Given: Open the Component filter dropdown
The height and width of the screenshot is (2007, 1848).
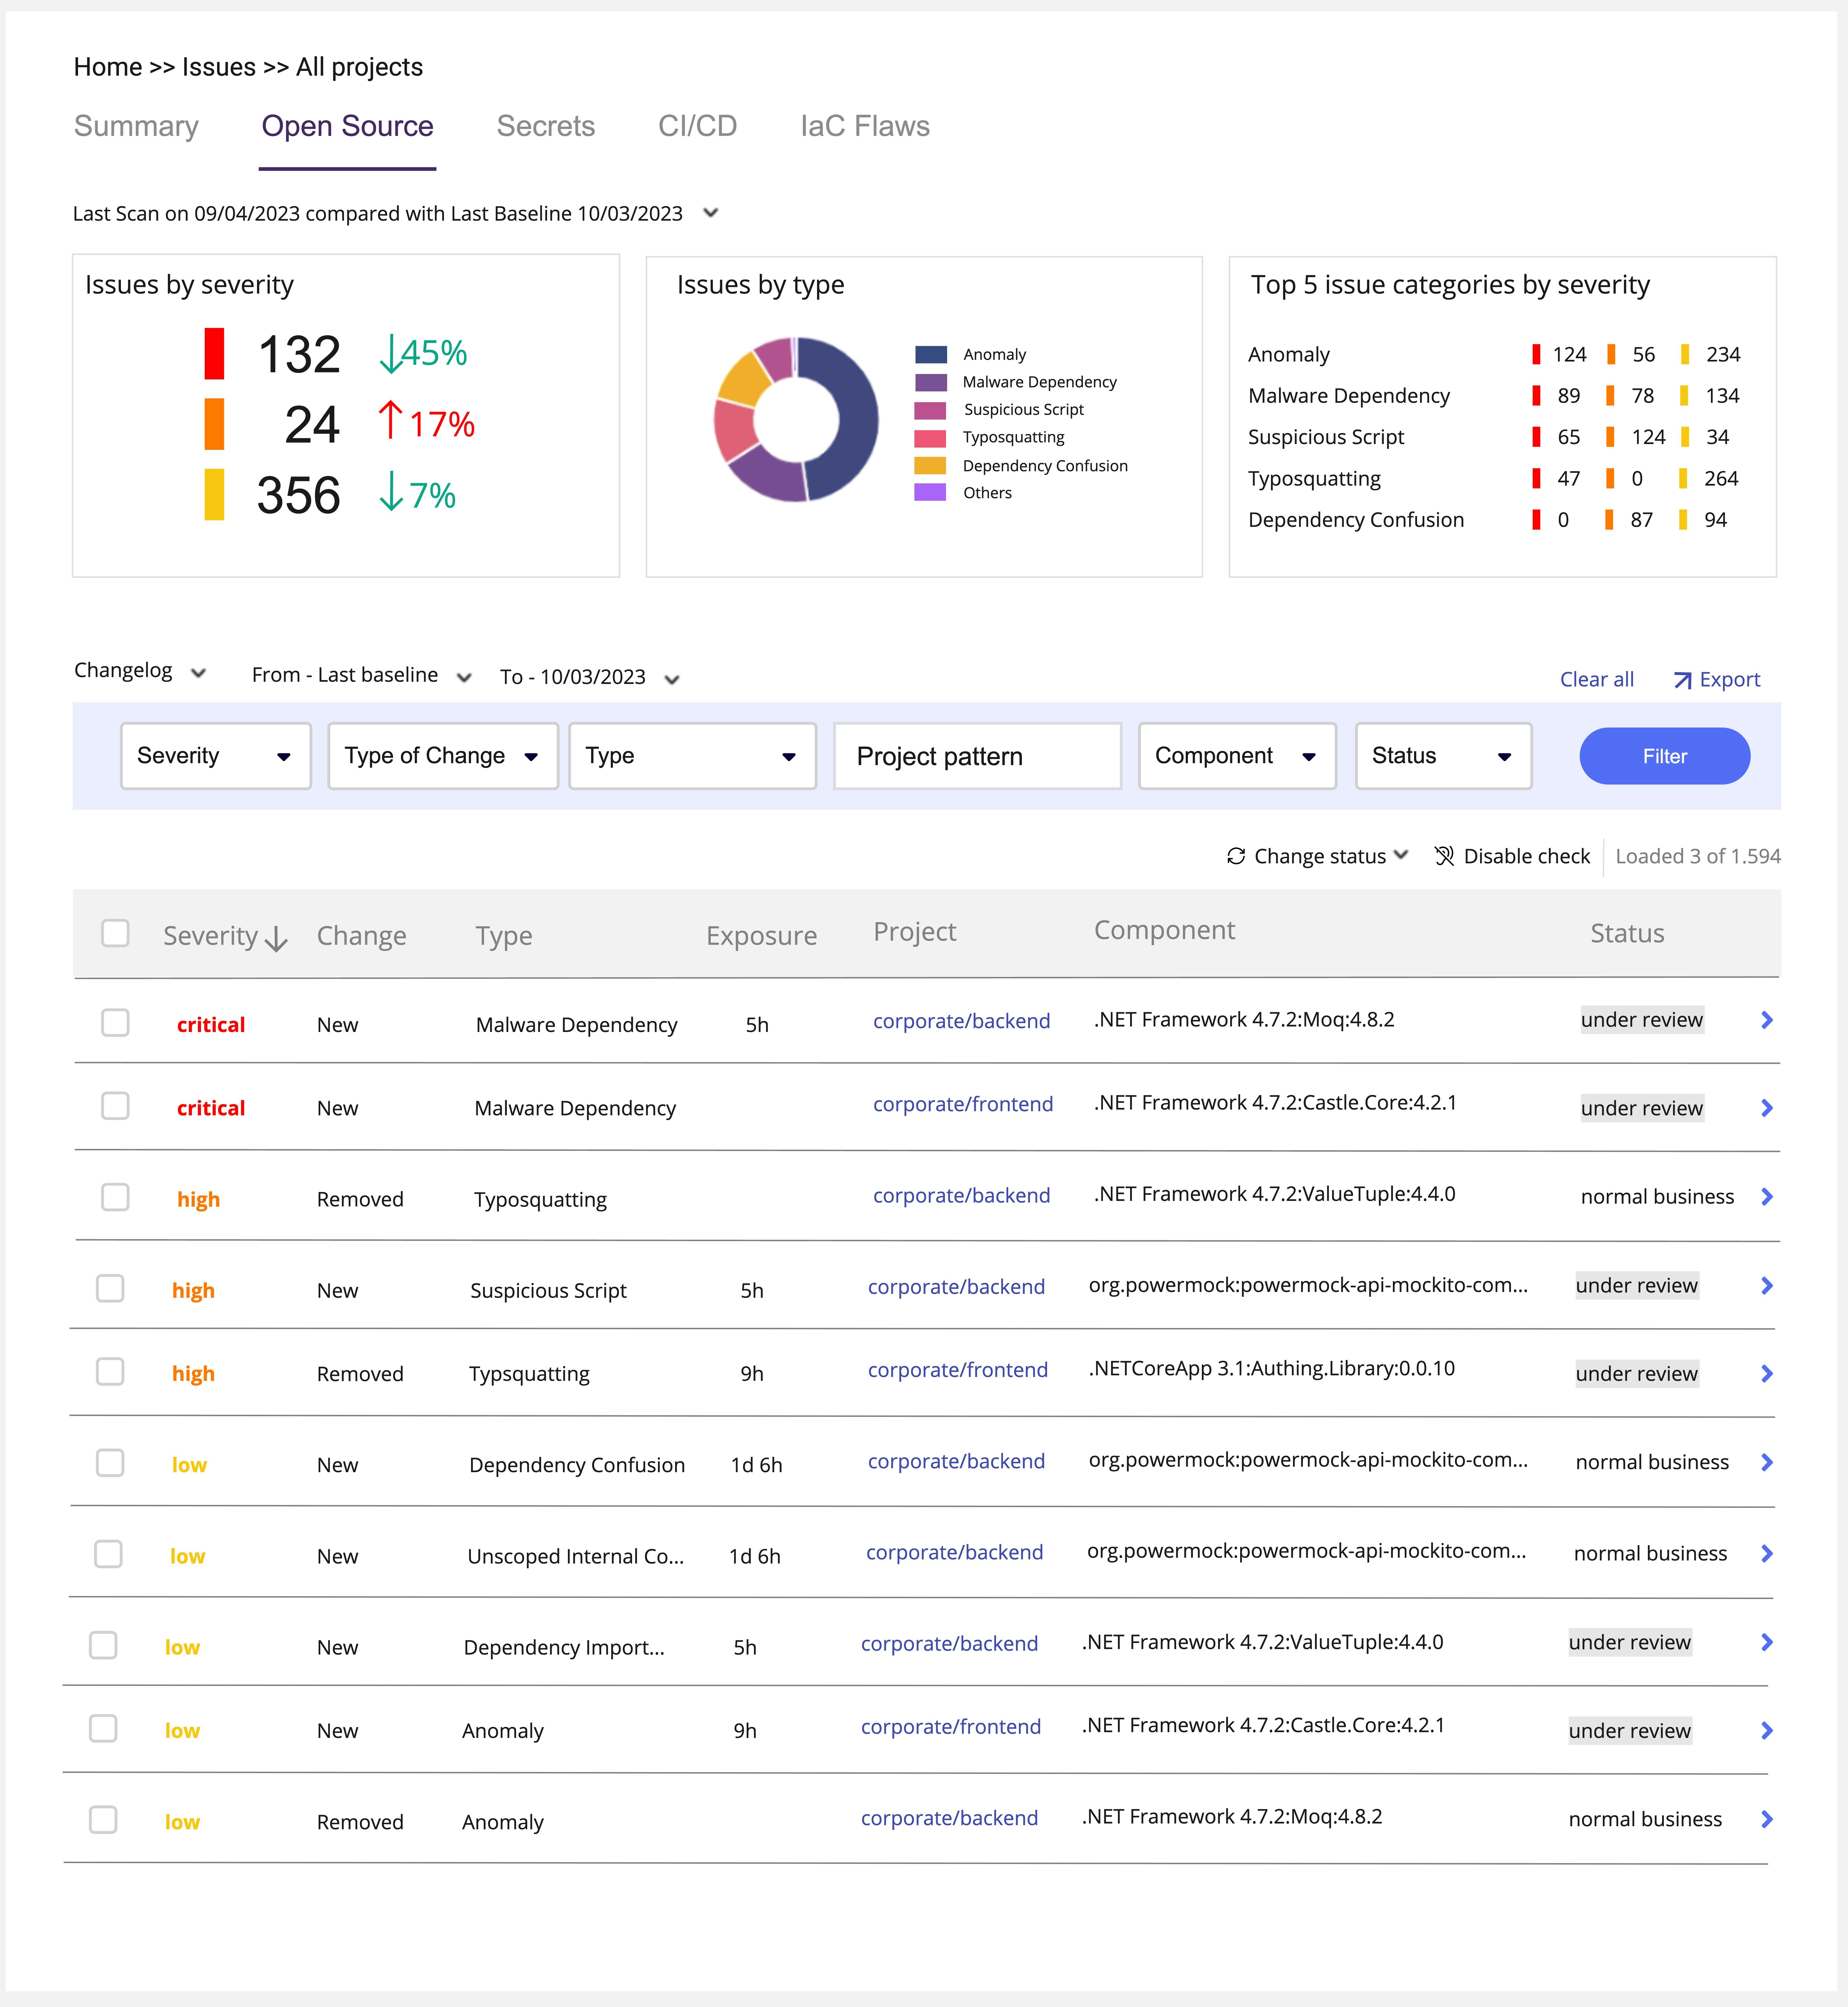Looking at the screenshot, I should pyautogui.click(x=1237, y=756).
